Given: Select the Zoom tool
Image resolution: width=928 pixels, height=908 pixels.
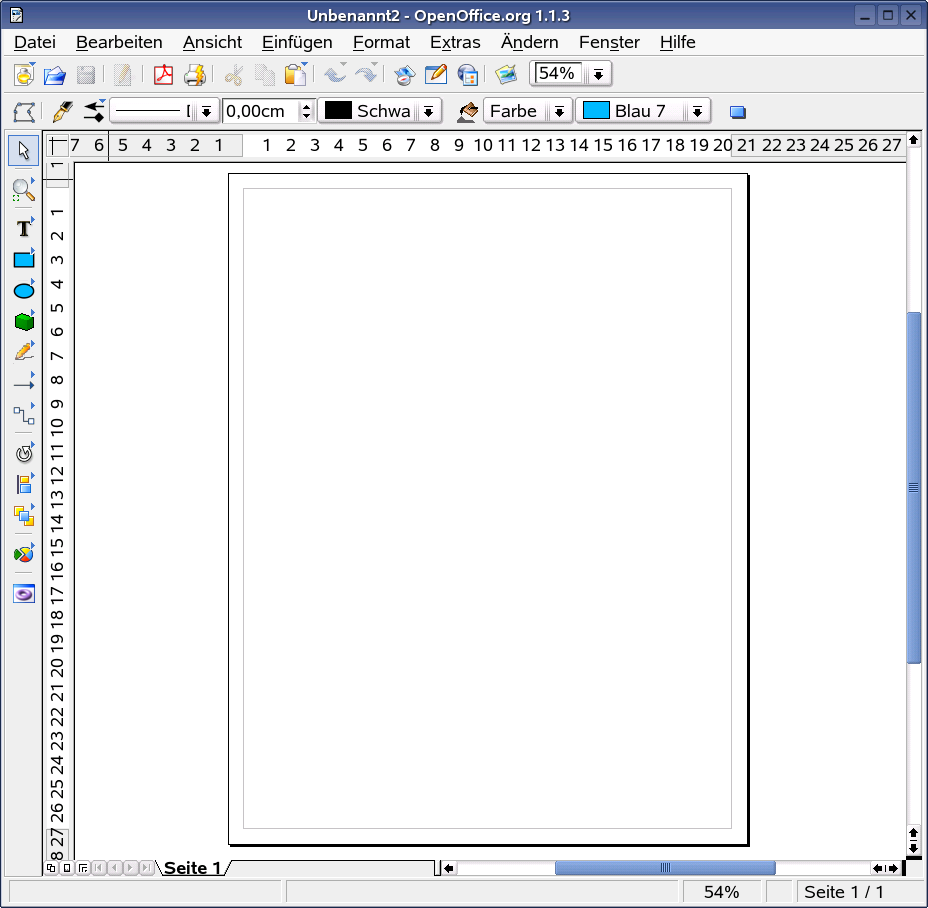Looking at the screenshot, I should (22, 190).
